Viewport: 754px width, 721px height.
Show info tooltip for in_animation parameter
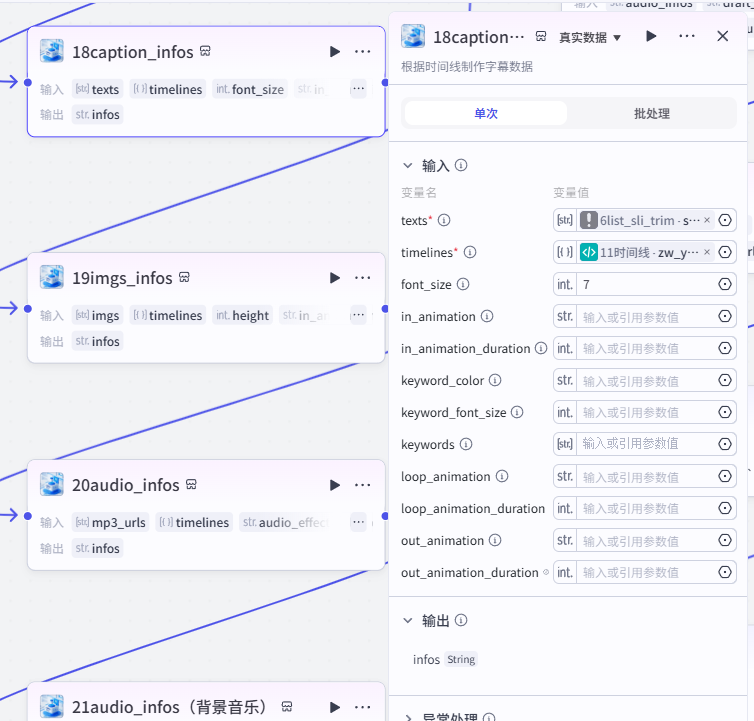point(487,316)
